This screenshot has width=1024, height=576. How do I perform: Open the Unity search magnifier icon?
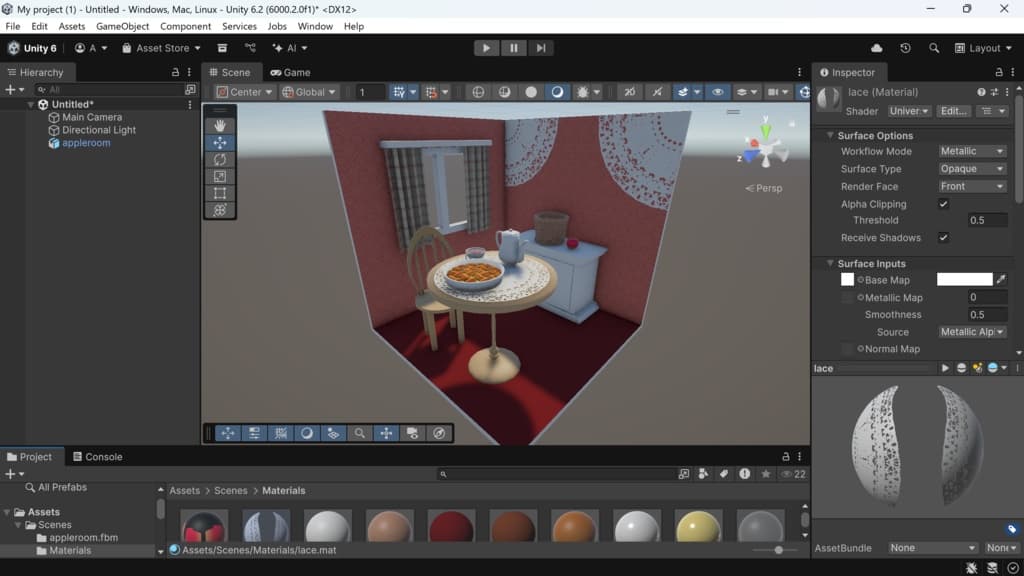click(x=934, y=48)
